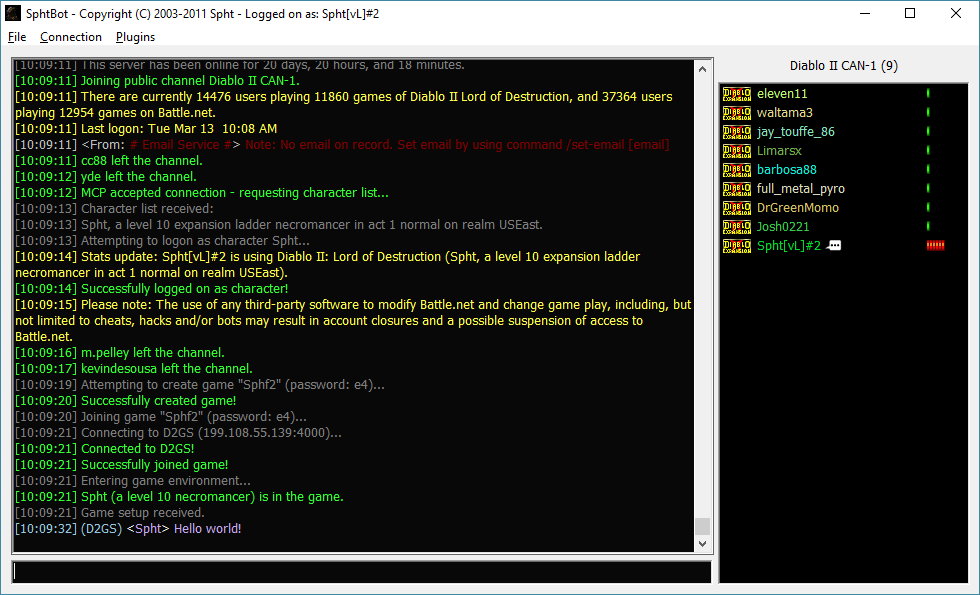
Task: Click the green ping bar for DrGreenMomo
Action: [x=928, y=208]
